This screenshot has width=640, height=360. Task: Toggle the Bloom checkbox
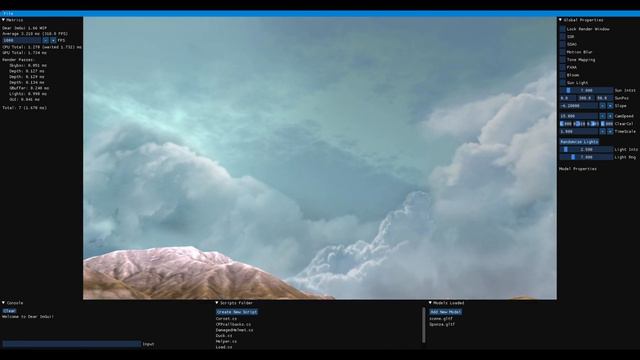pos(562,75)
